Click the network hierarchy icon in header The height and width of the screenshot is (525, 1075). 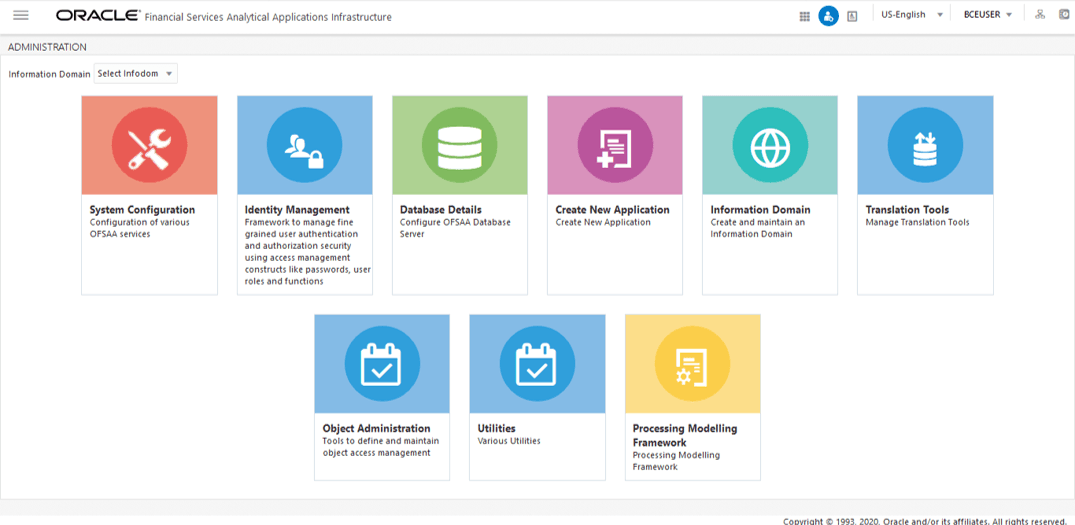(1040, 14)
